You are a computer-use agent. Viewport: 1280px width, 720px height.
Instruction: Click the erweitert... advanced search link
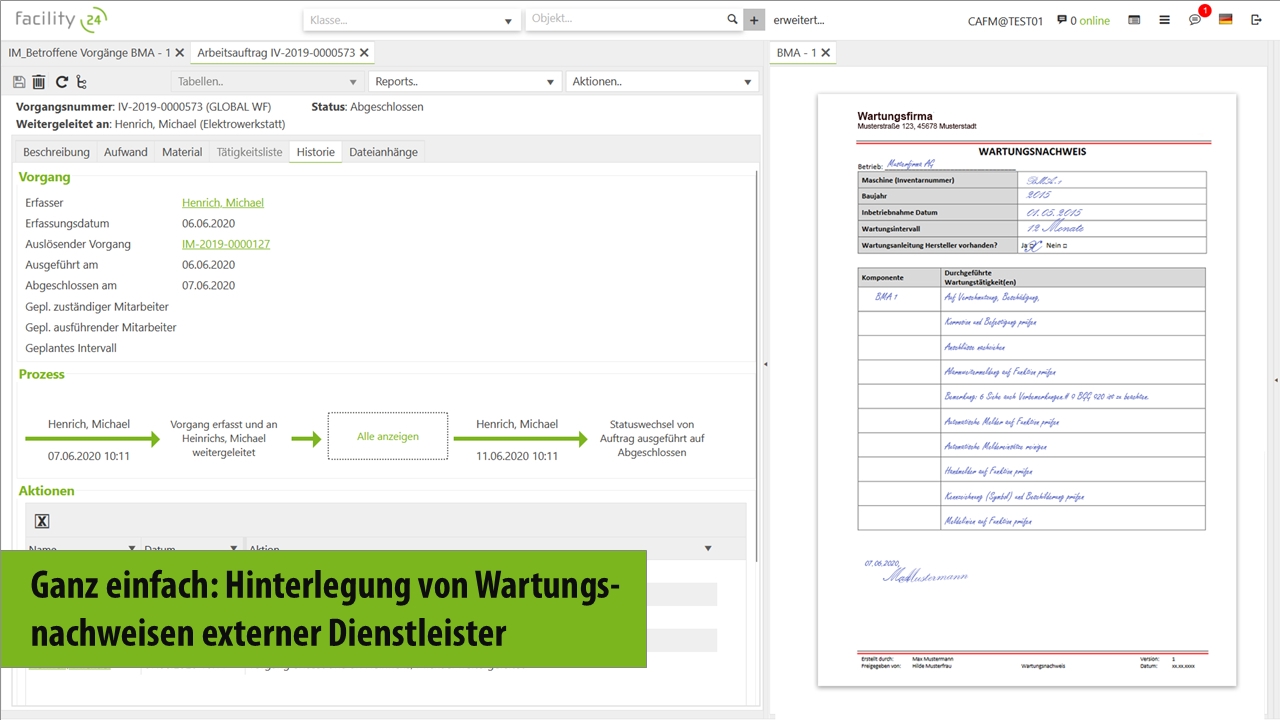[x=799, y=20]
